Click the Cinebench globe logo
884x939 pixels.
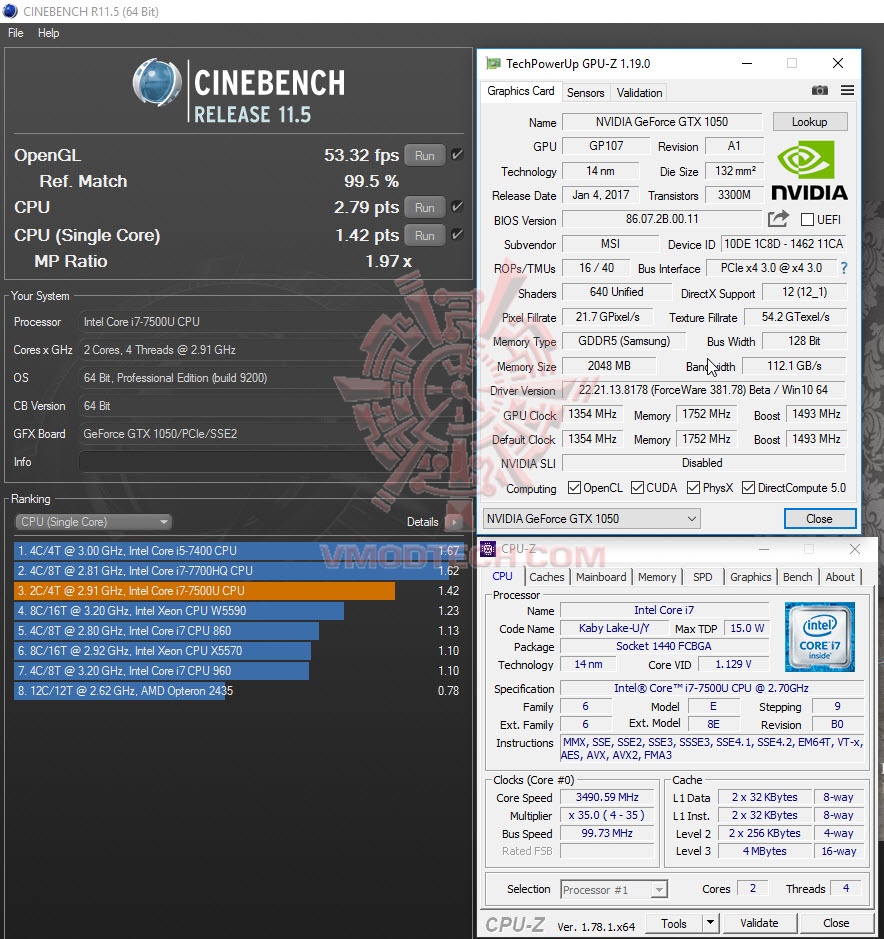[157, 82]
